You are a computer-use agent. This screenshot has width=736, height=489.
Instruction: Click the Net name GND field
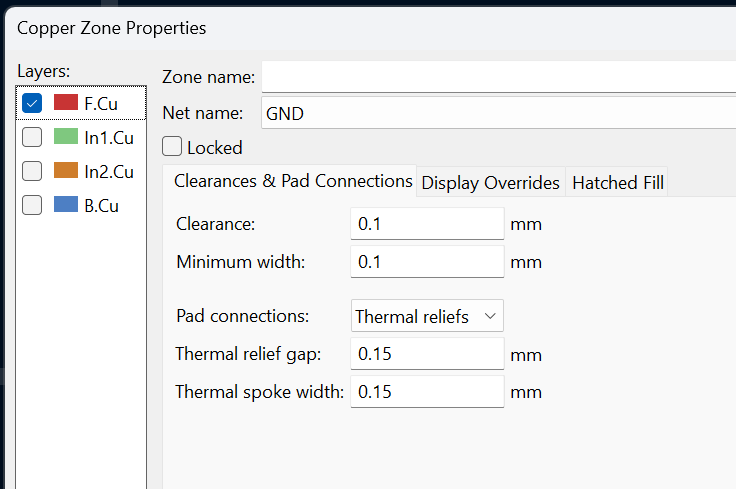pos(498,113)
